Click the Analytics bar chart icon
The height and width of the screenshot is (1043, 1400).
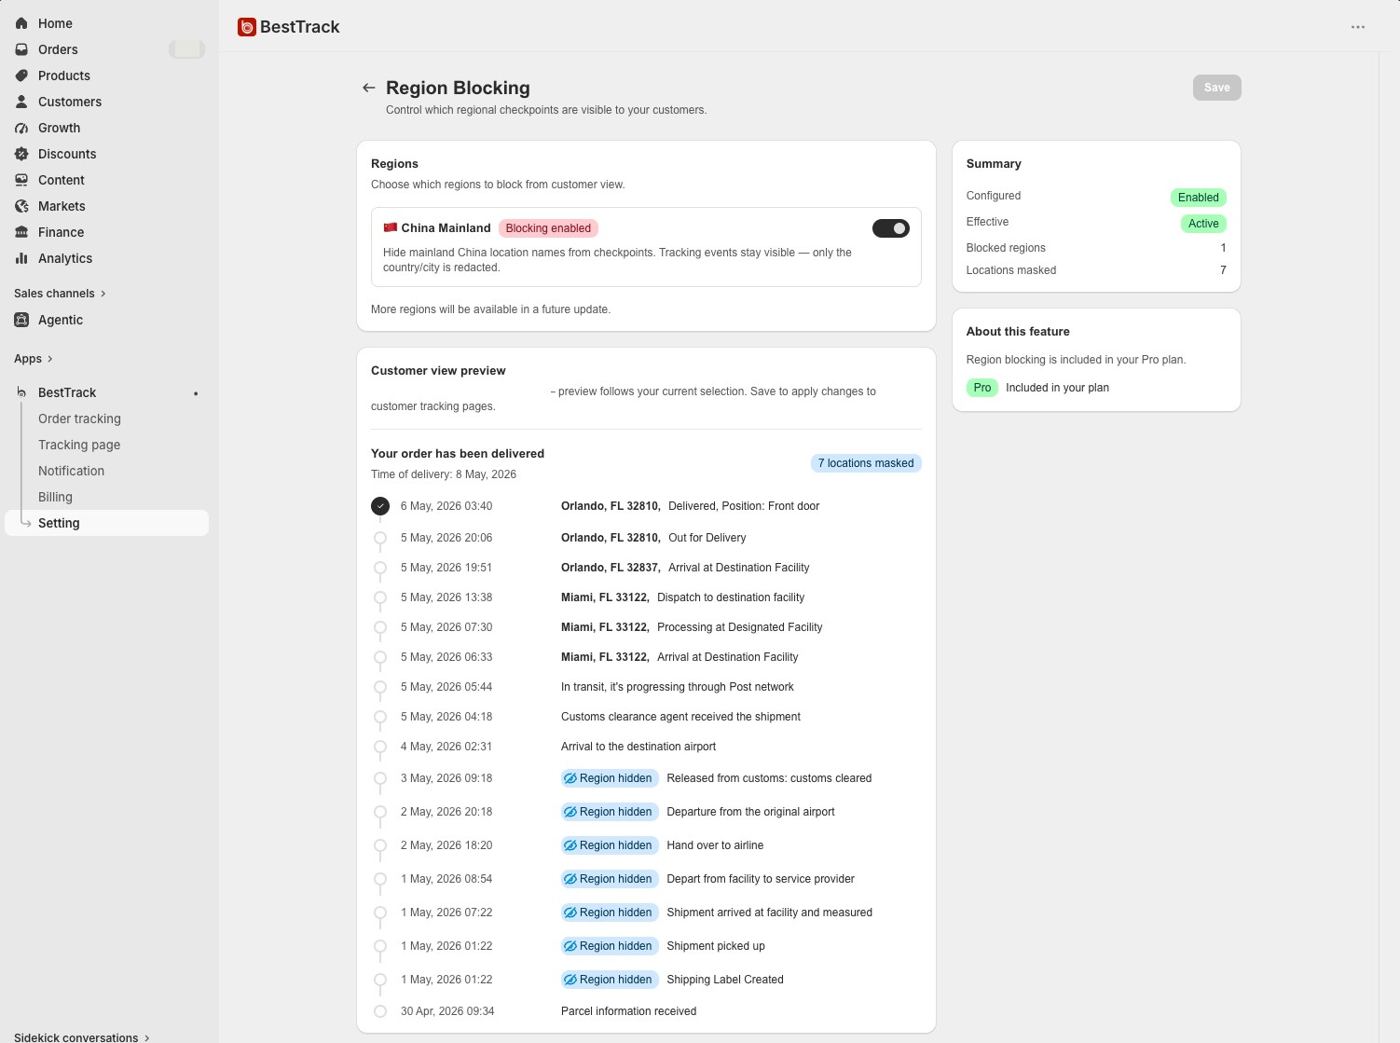(21, 257)
